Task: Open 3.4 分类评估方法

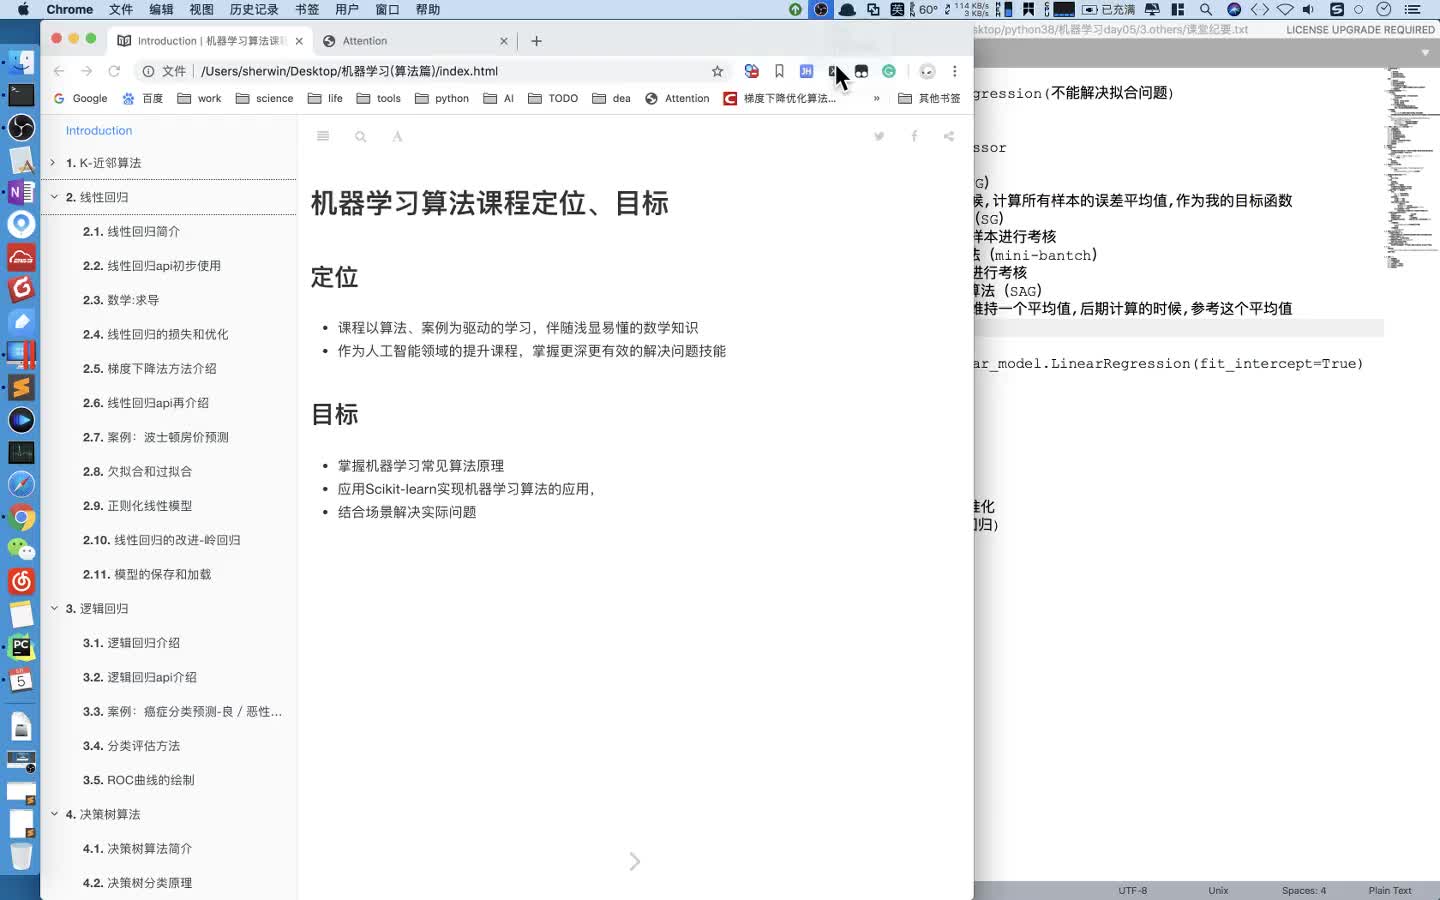Action: (x=131, y=746)
